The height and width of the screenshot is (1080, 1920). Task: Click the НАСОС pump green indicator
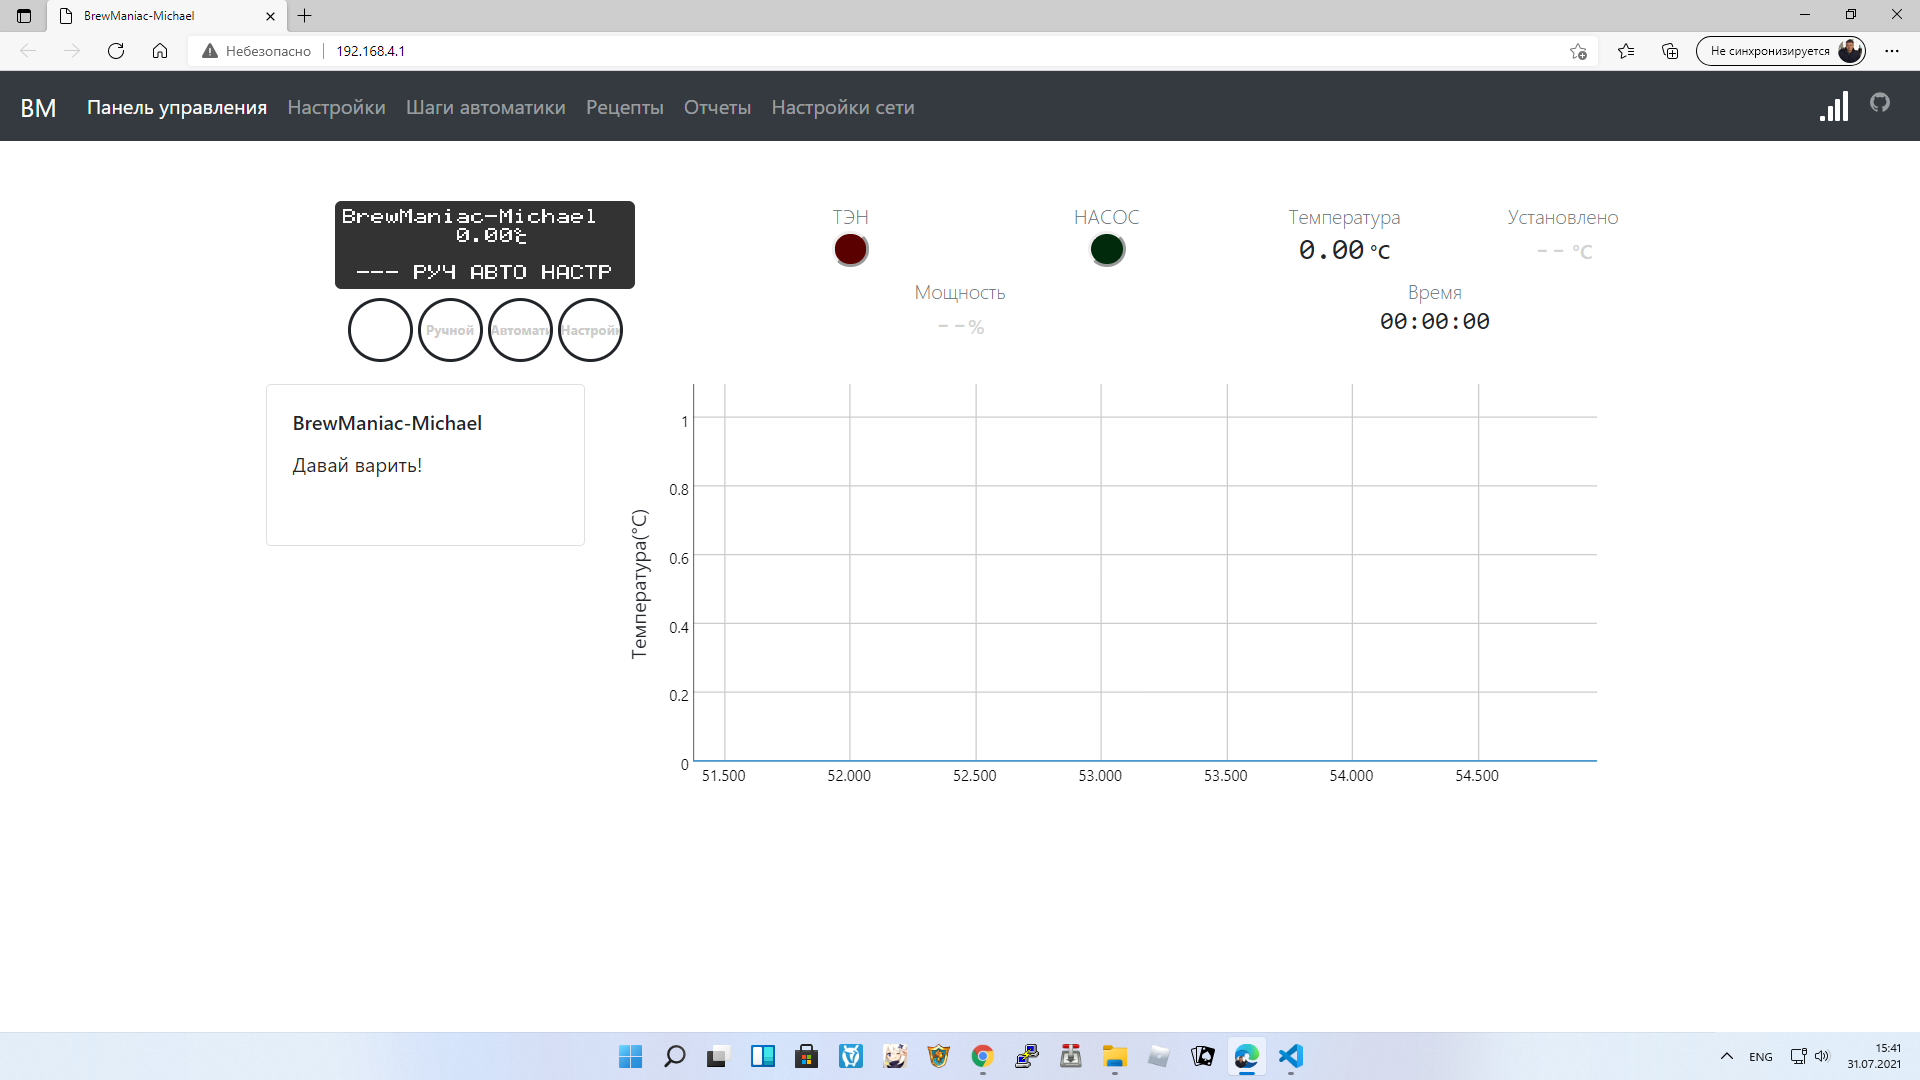[x=1107, y=249]
